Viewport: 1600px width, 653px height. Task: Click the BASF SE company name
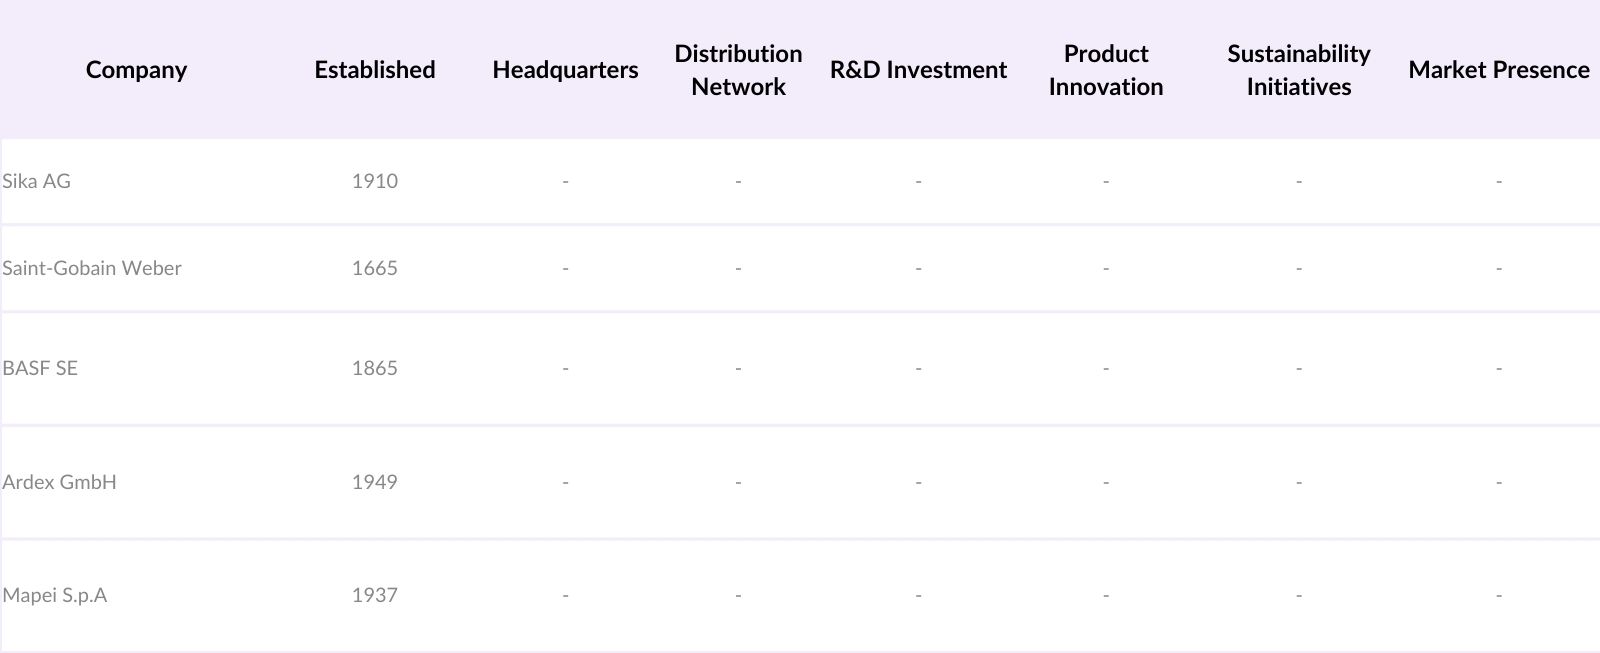click(x=40, y=368)
